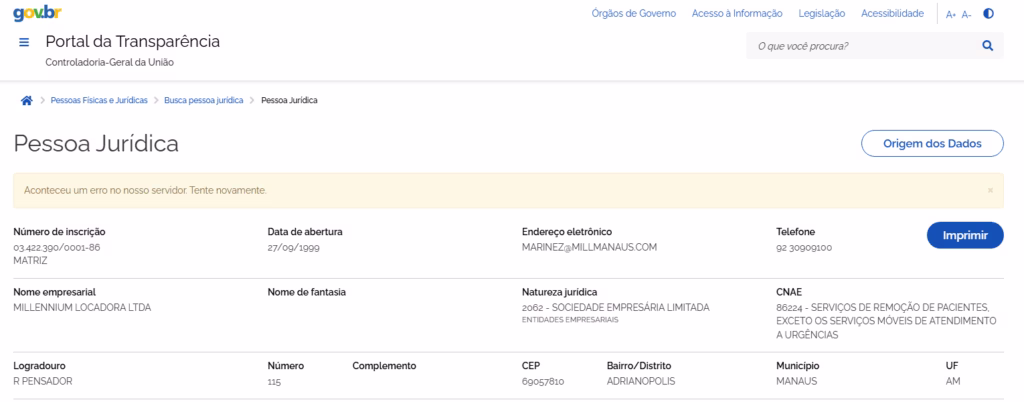This screenshot has height=402, width=1024.
Task: Click the MARINEZ@MILLMANAUS.COM email text
Action: point(589,247)
